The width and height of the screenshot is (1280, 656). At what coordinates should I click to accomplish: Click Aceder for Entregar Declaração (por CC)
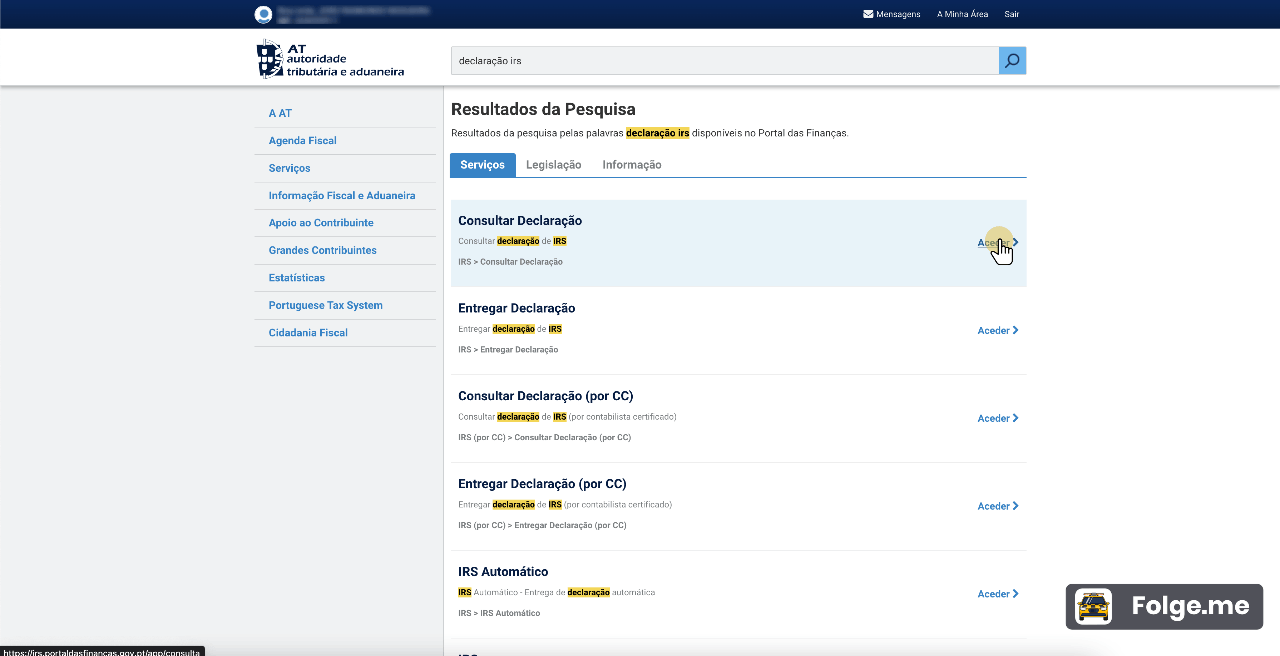coord(997,506)
